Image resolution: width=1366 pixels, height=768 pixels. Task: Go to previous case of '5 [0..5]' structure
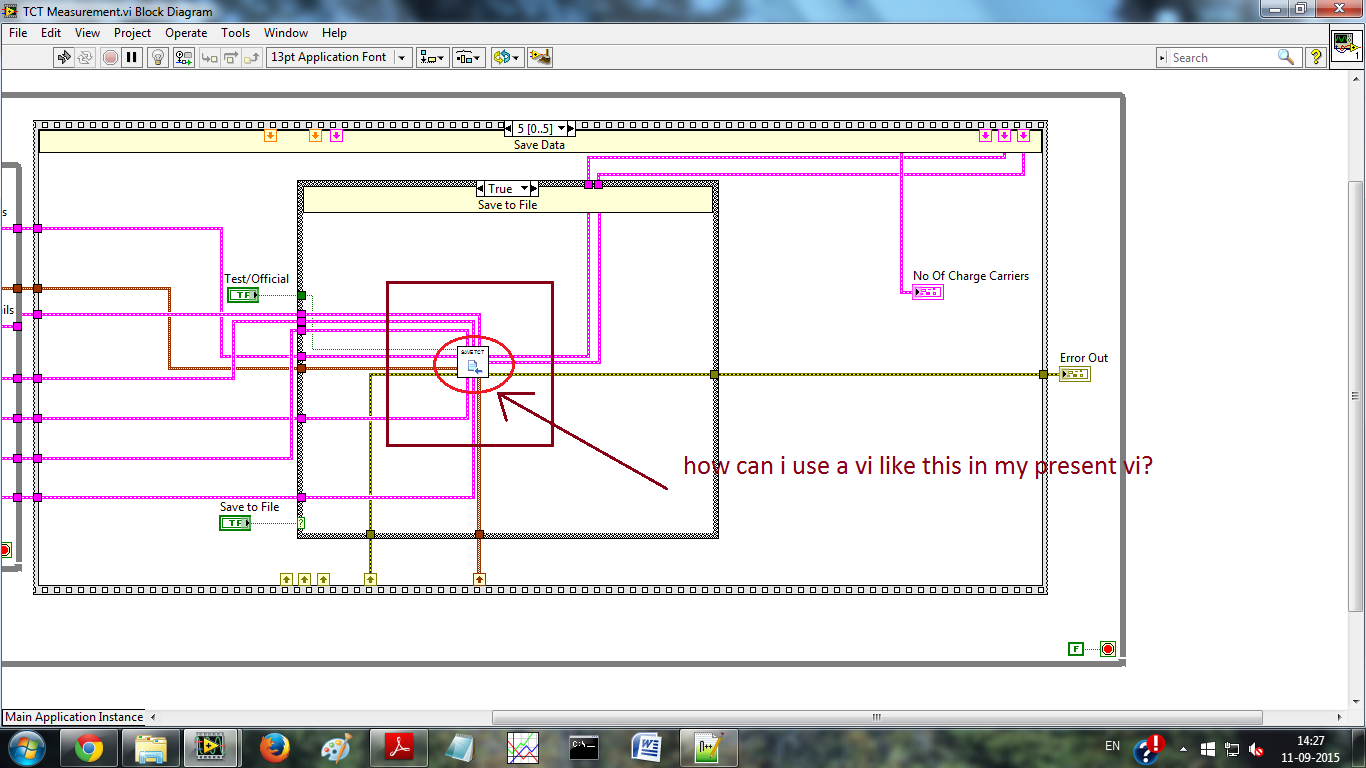point(509,128)
